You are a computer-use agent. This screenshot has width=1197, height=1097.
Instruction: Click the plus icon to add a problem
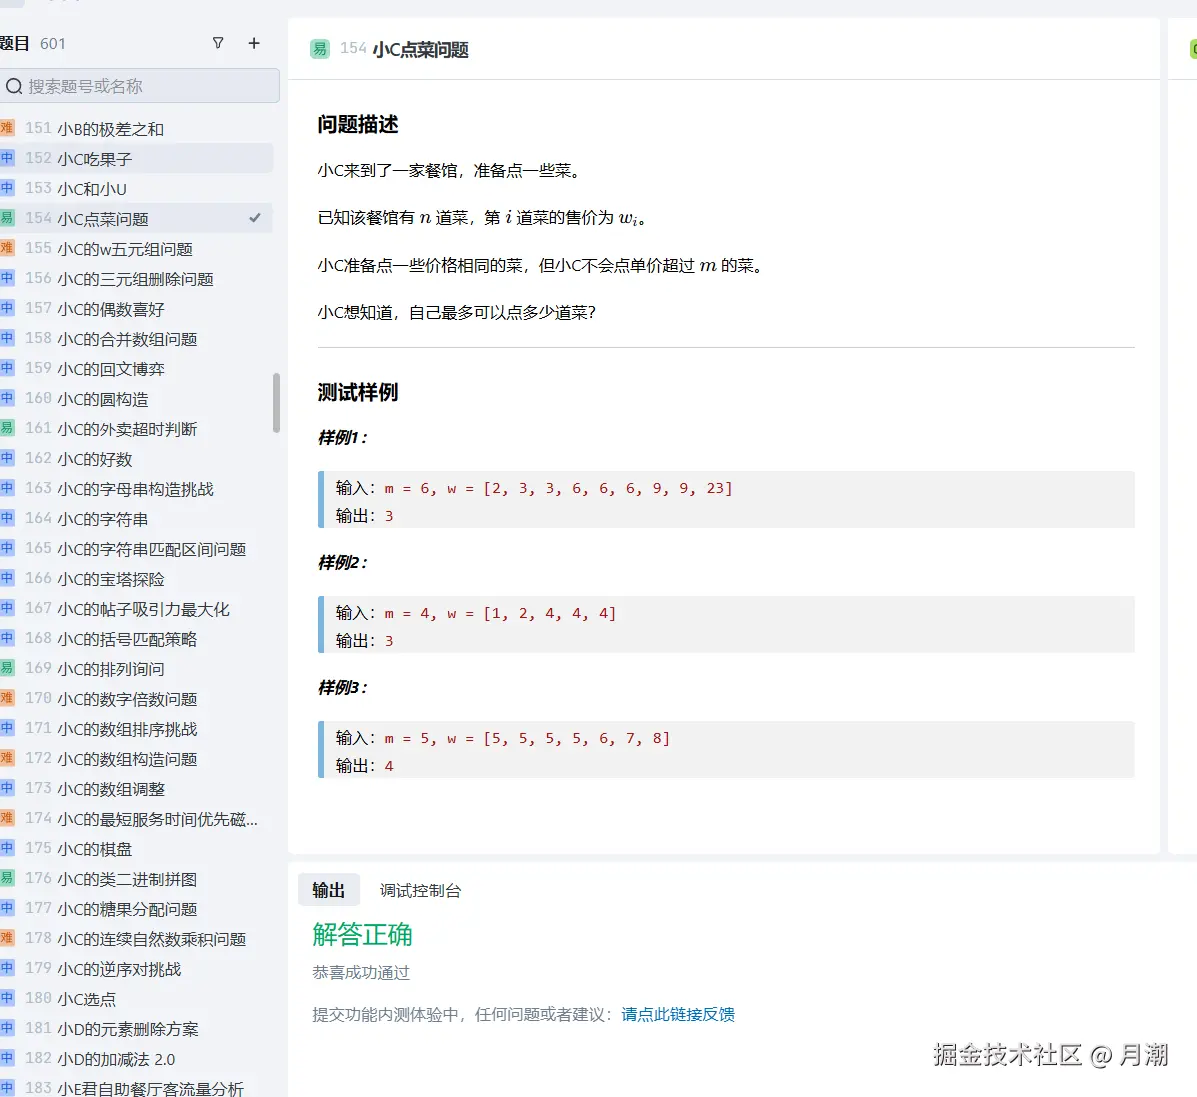point(254,43)
